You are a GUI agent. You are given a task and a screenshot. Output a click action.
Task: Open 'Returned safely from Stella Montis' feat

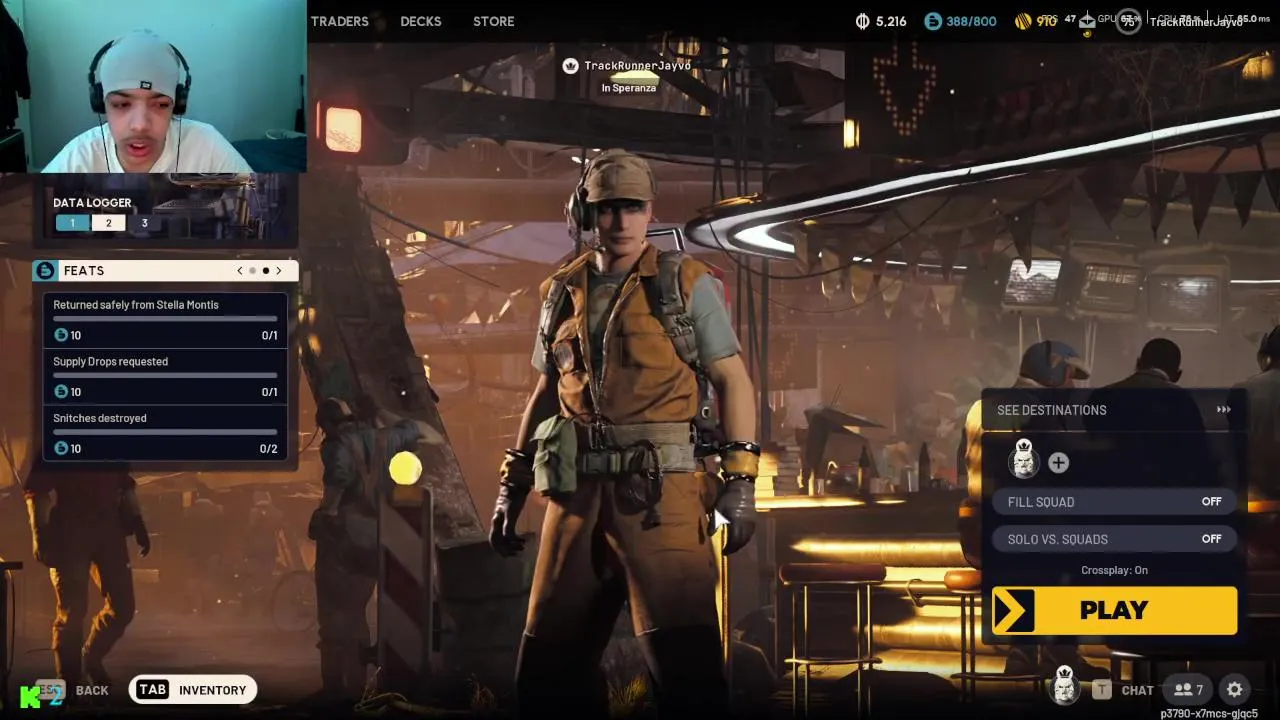[x=165, y=320]
